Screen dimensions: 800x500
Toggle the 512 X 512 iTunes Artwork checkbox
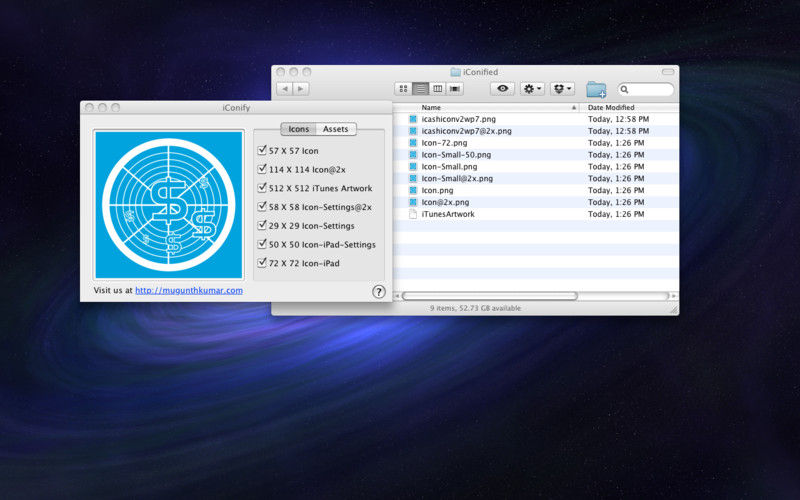coord(262,188)
